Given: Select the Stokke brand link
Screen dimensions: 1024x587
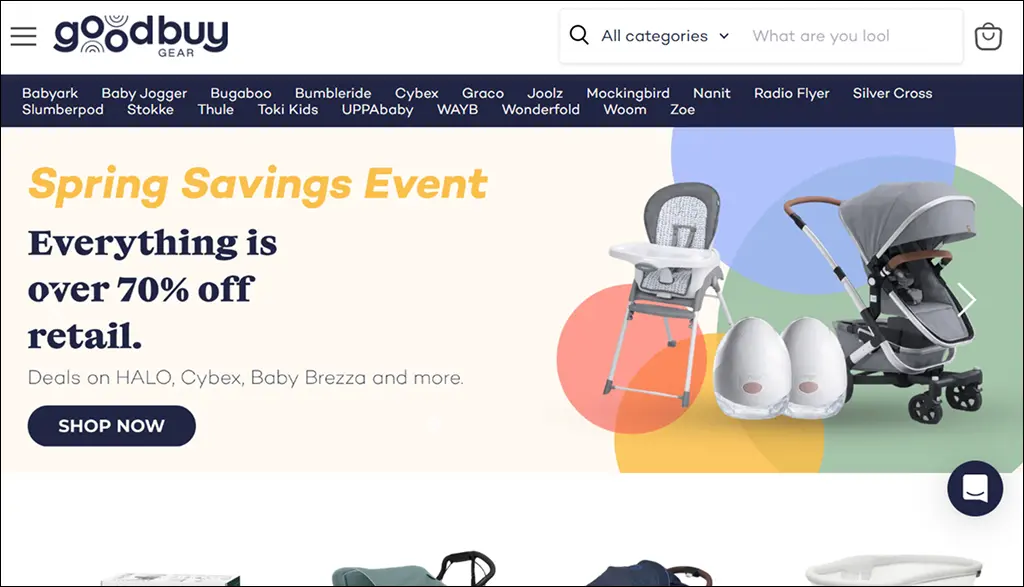Looking at the screenshot, I should (x=150, y=110).
